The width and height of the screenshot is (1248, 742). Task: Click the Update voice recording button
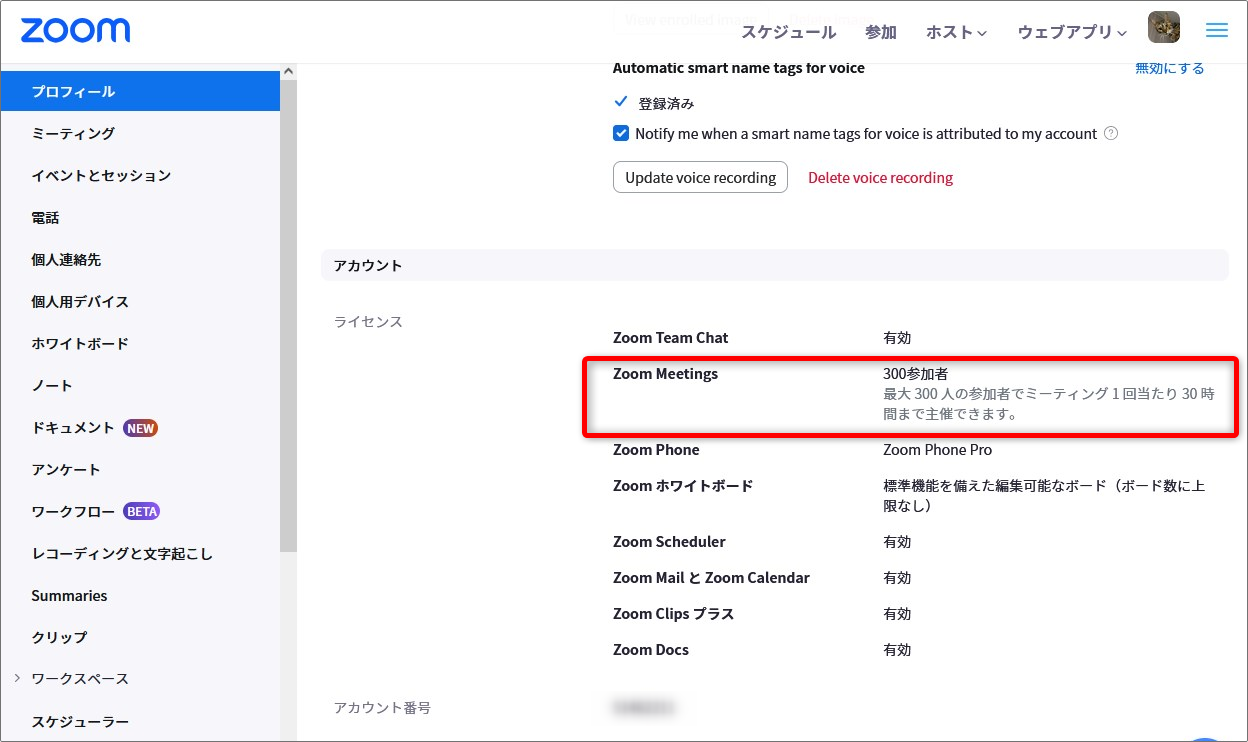[700, 177]
